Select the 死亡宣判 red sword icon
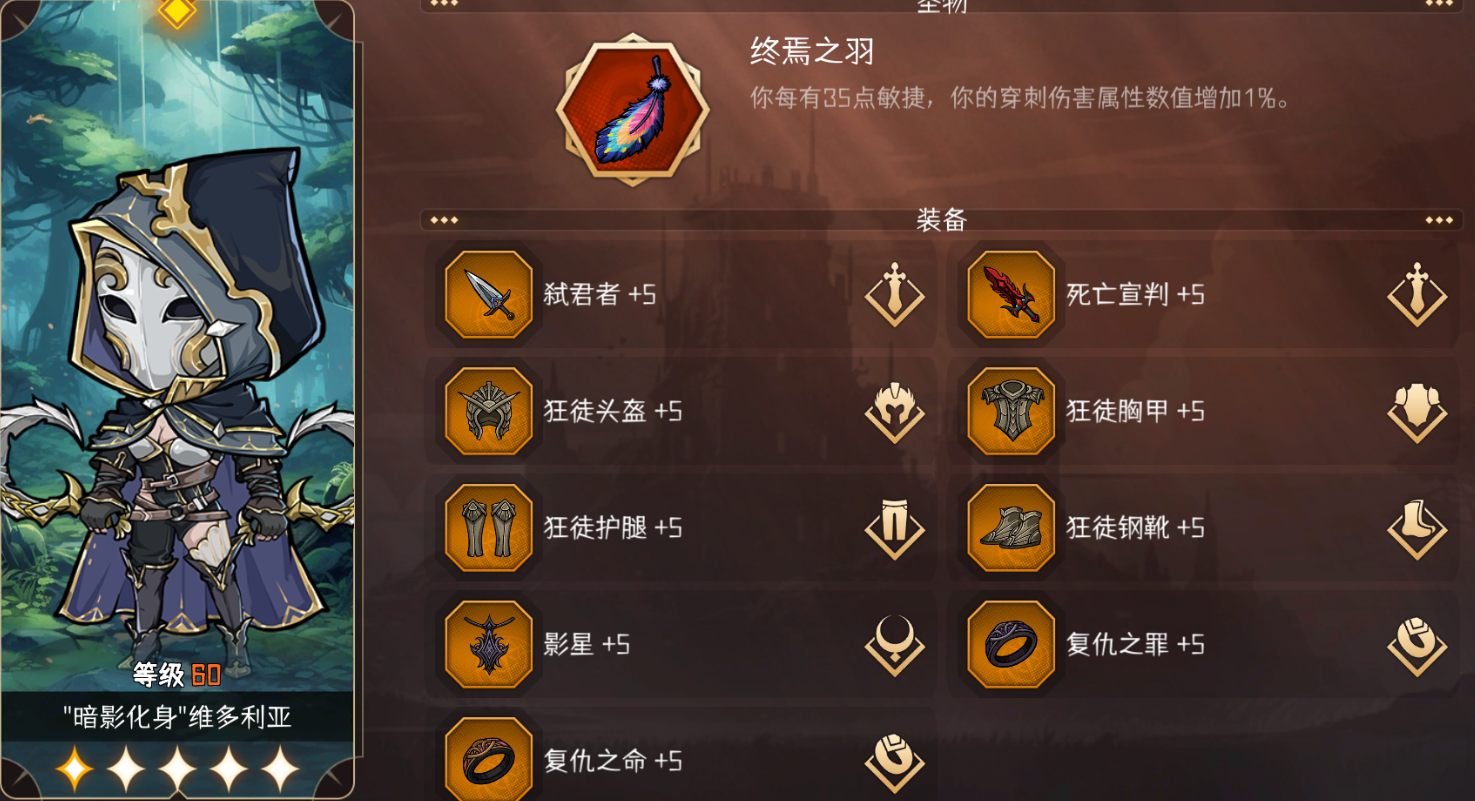1475x801 pixels. 1011,295
